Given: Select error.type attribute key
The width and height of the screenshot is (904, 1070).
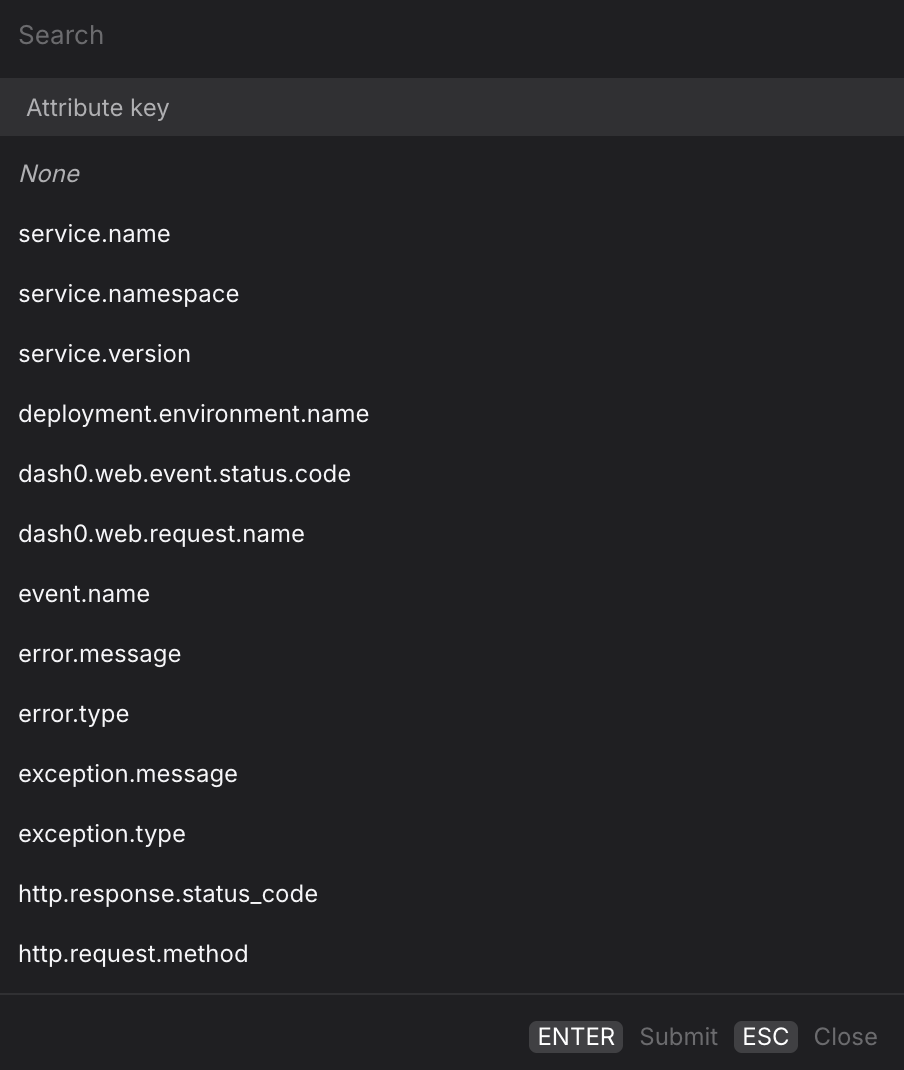Looking at the screenshot, I should 73,713.
